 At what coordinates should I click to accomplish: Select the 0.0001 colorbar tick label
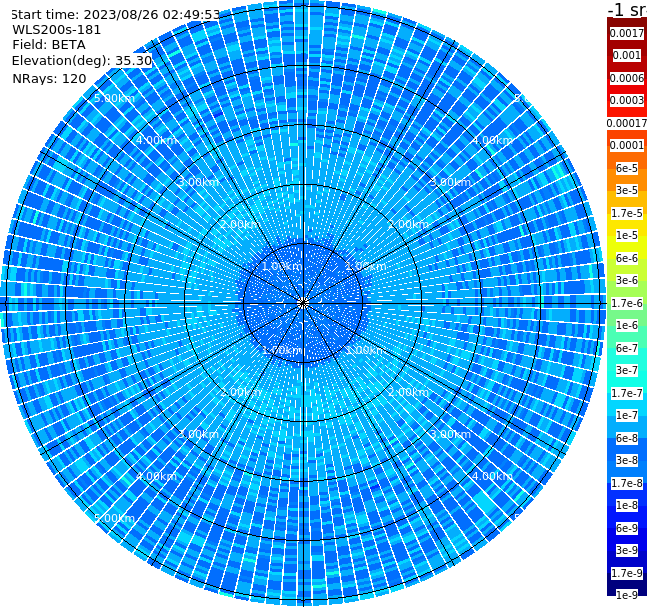tap(627, 145)
